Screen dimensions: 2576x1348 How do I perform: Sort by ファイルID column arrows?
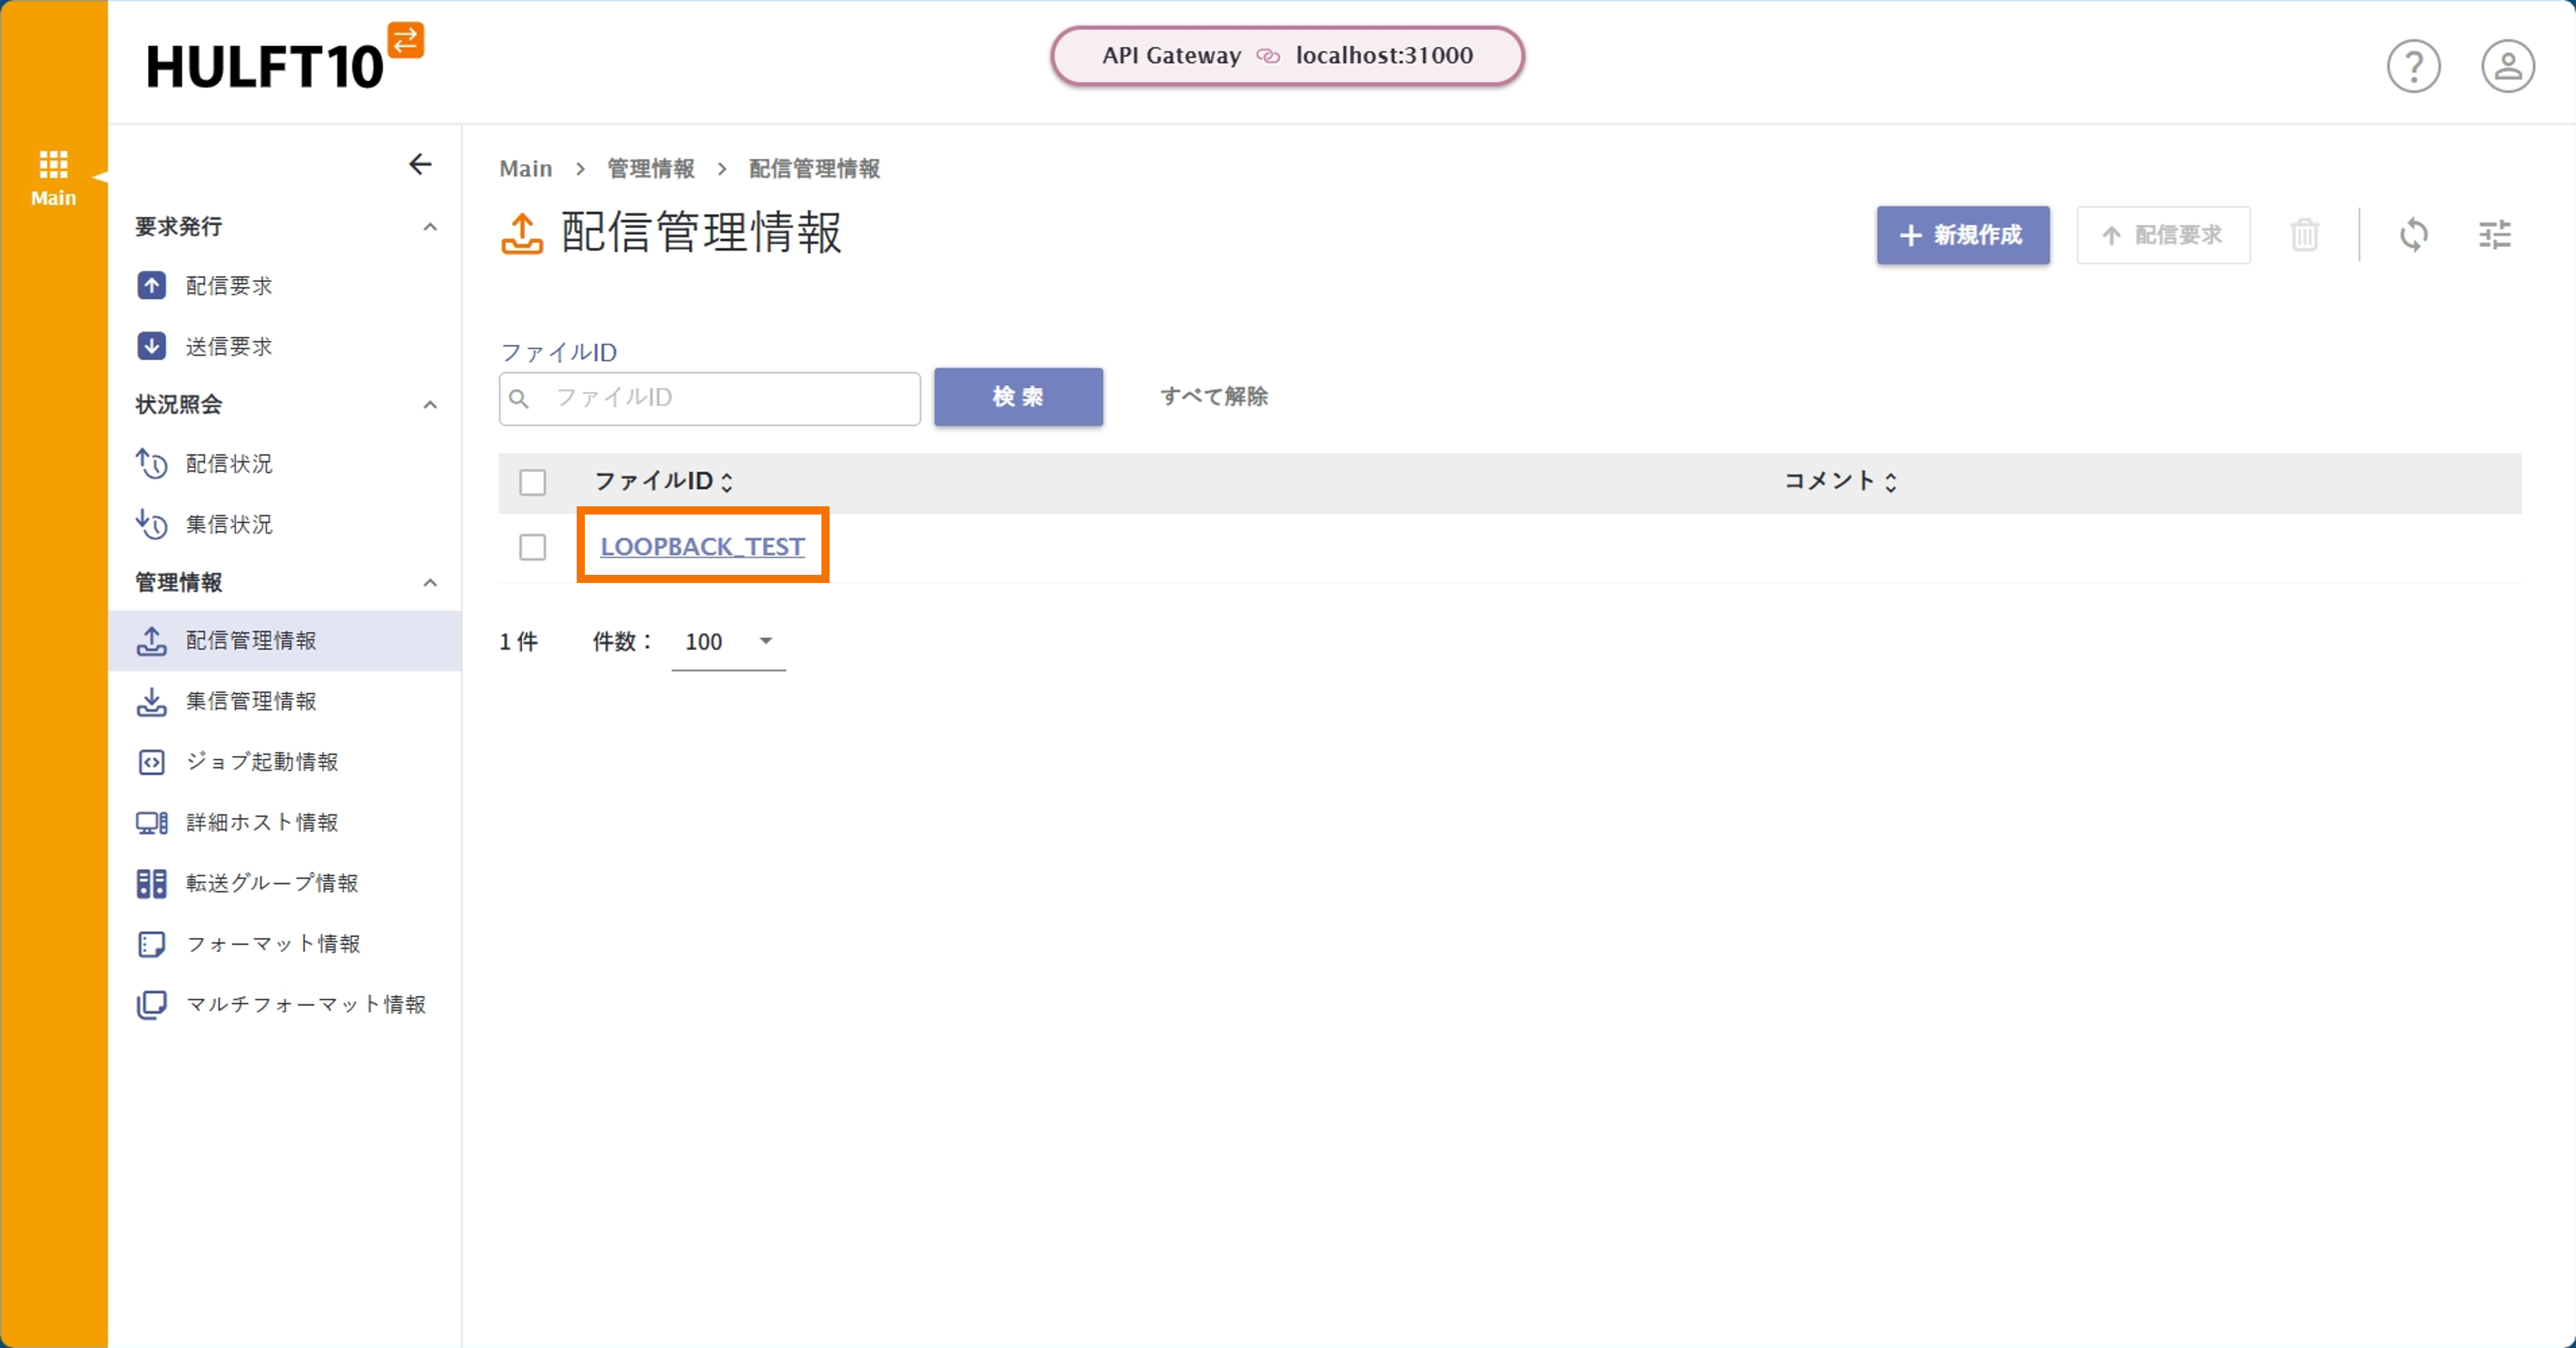click(x=727, y=482)
